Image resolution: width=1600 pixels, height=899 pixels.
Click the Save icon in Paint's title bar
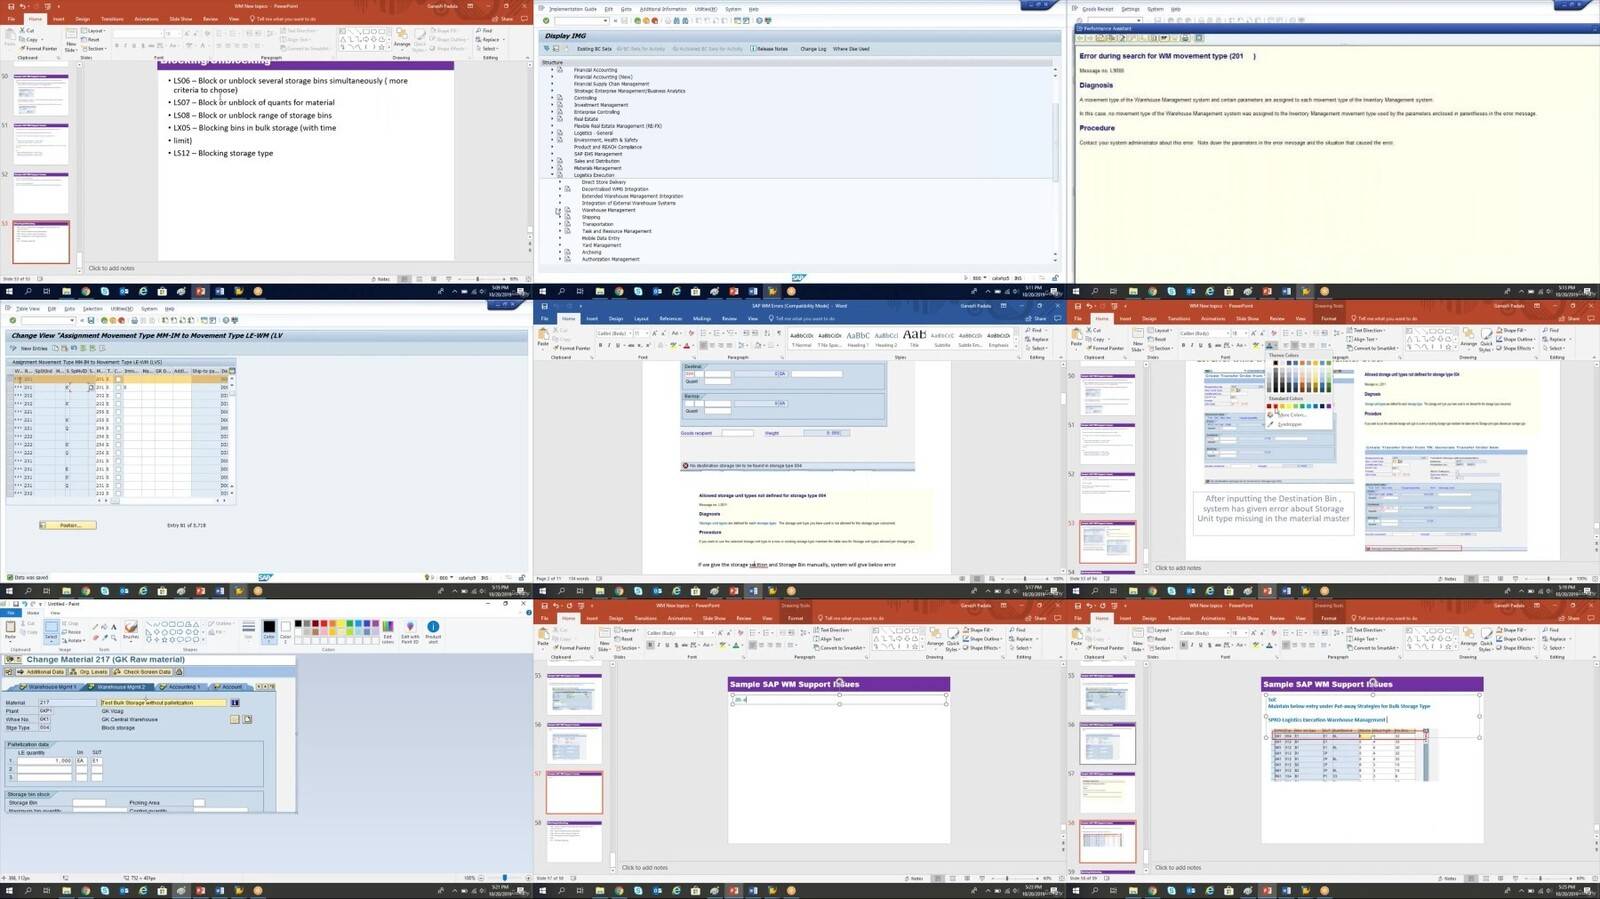point(16,604)
